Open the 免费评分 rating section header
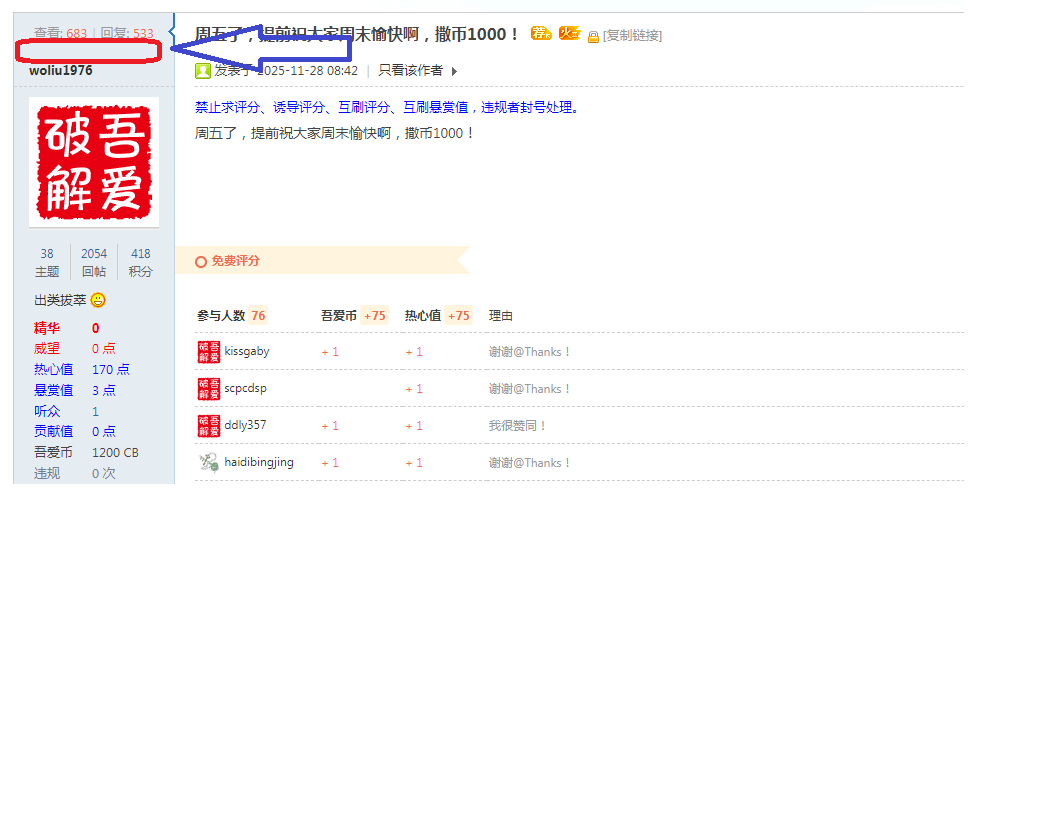The width and height of the screenshot is (1047, 814). 235,261
